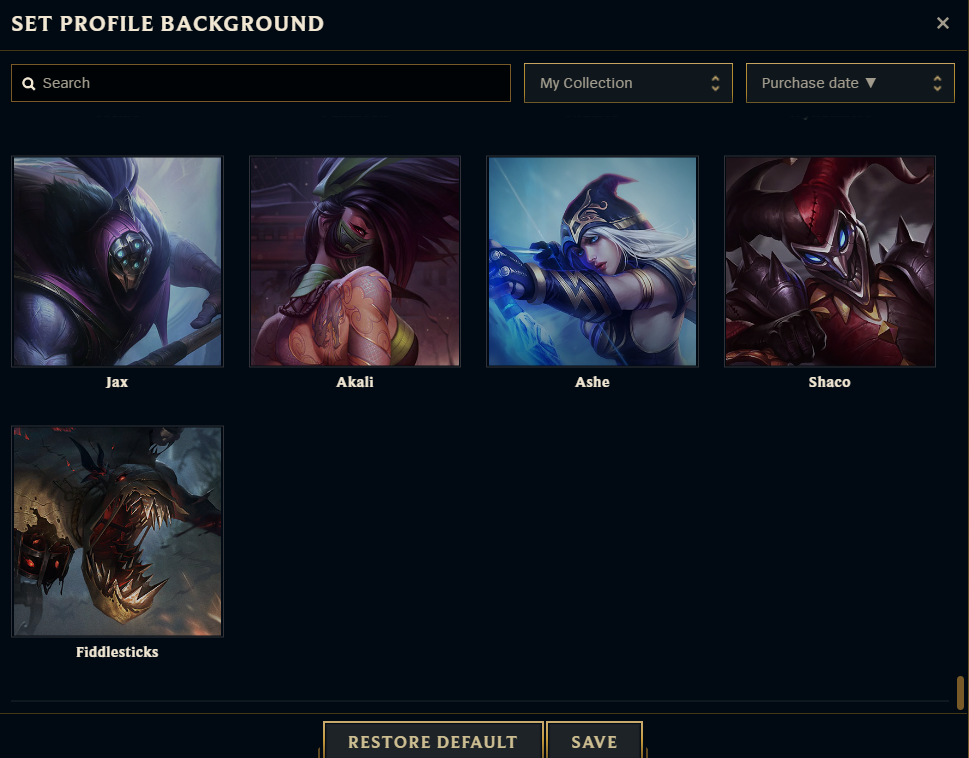This screenshot has height=758, width=969.
Task: Click the sort direction arrow beside Purchase date
Action: coord(871,82)
